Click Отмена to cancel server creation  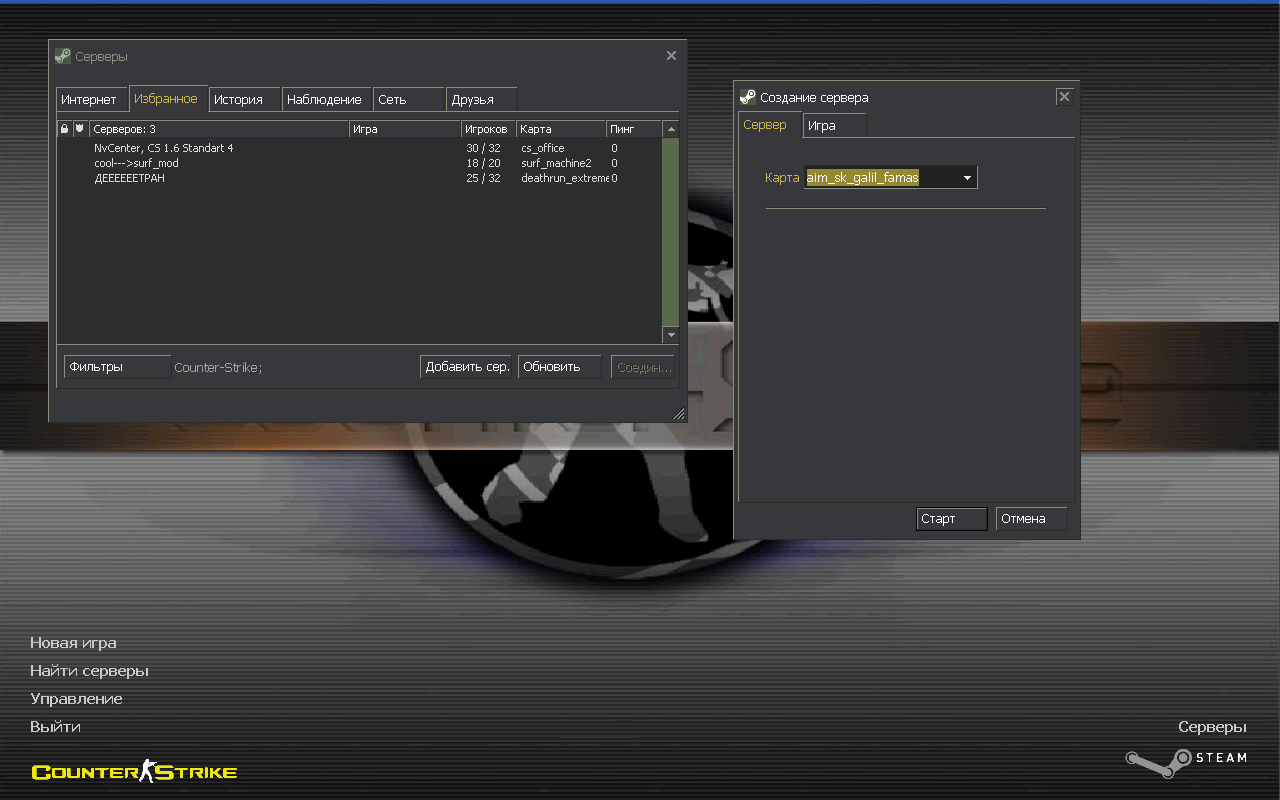tap(1031, 519)
